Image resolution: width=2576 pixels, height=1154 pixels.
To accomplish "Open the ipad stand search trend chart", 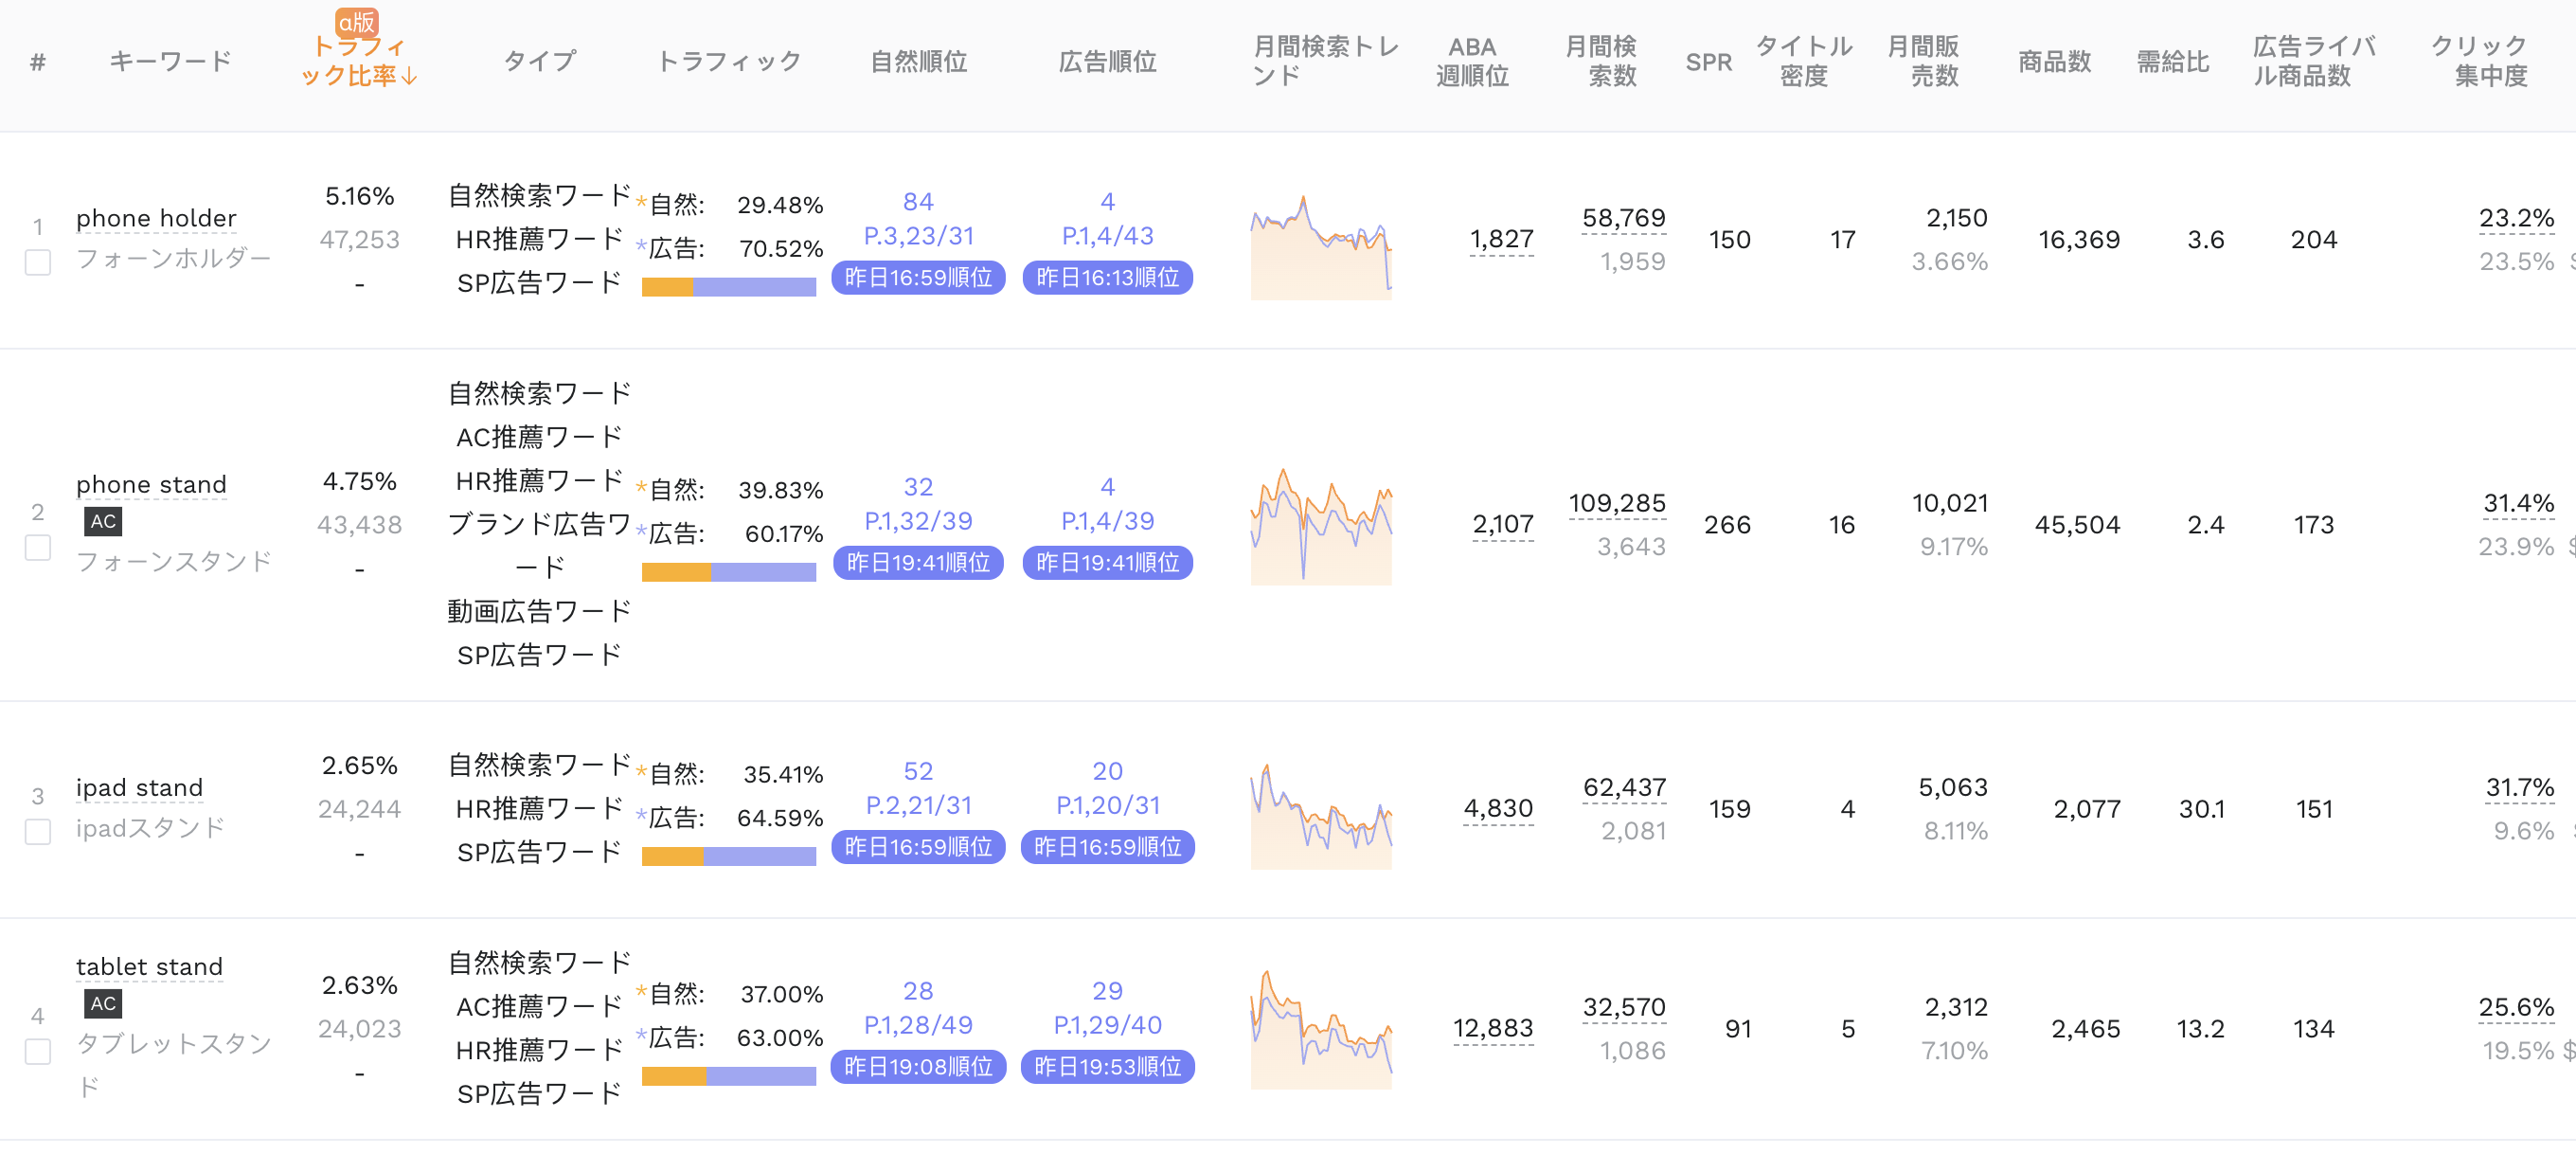I will tap(1321, 816).
